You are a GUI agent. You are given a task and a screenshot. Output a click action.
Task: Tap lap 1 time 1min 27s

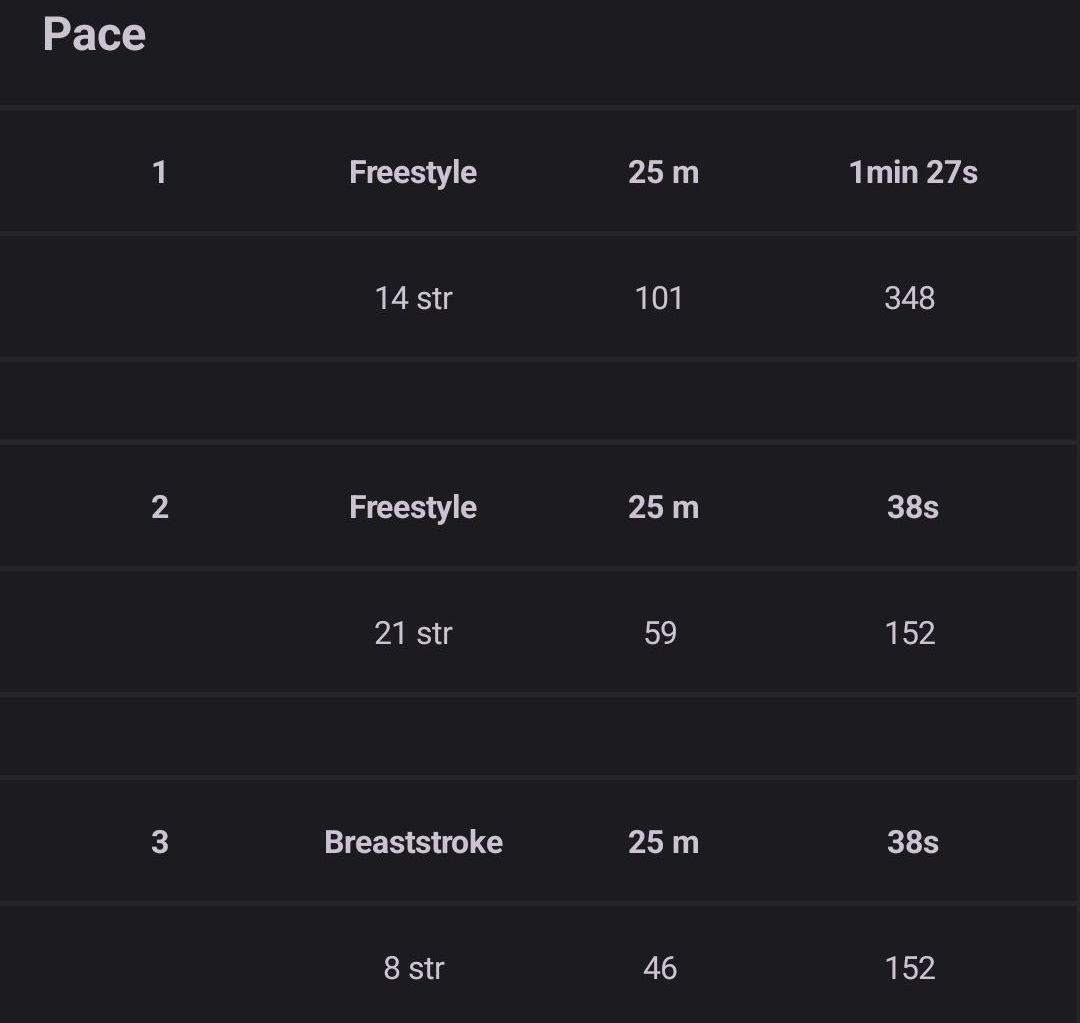click(x=913, y=172)
